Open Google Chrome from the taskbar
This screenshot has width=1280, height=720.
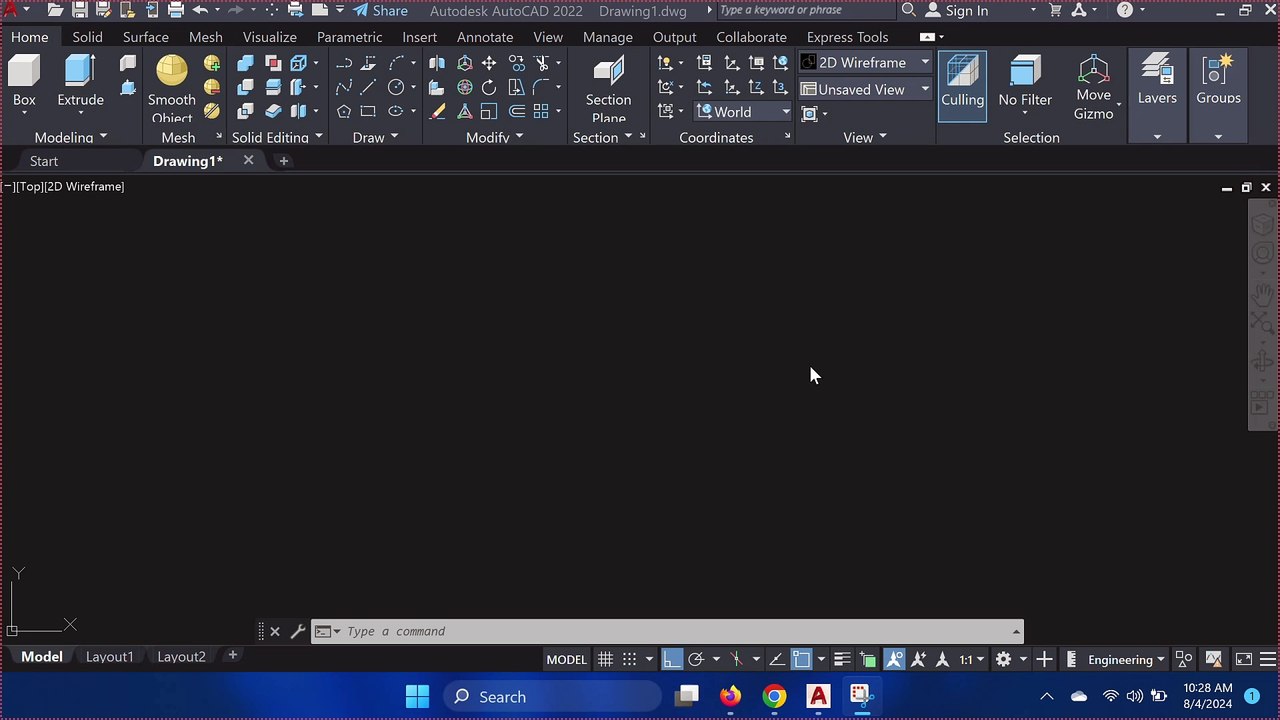coord(775,697)
